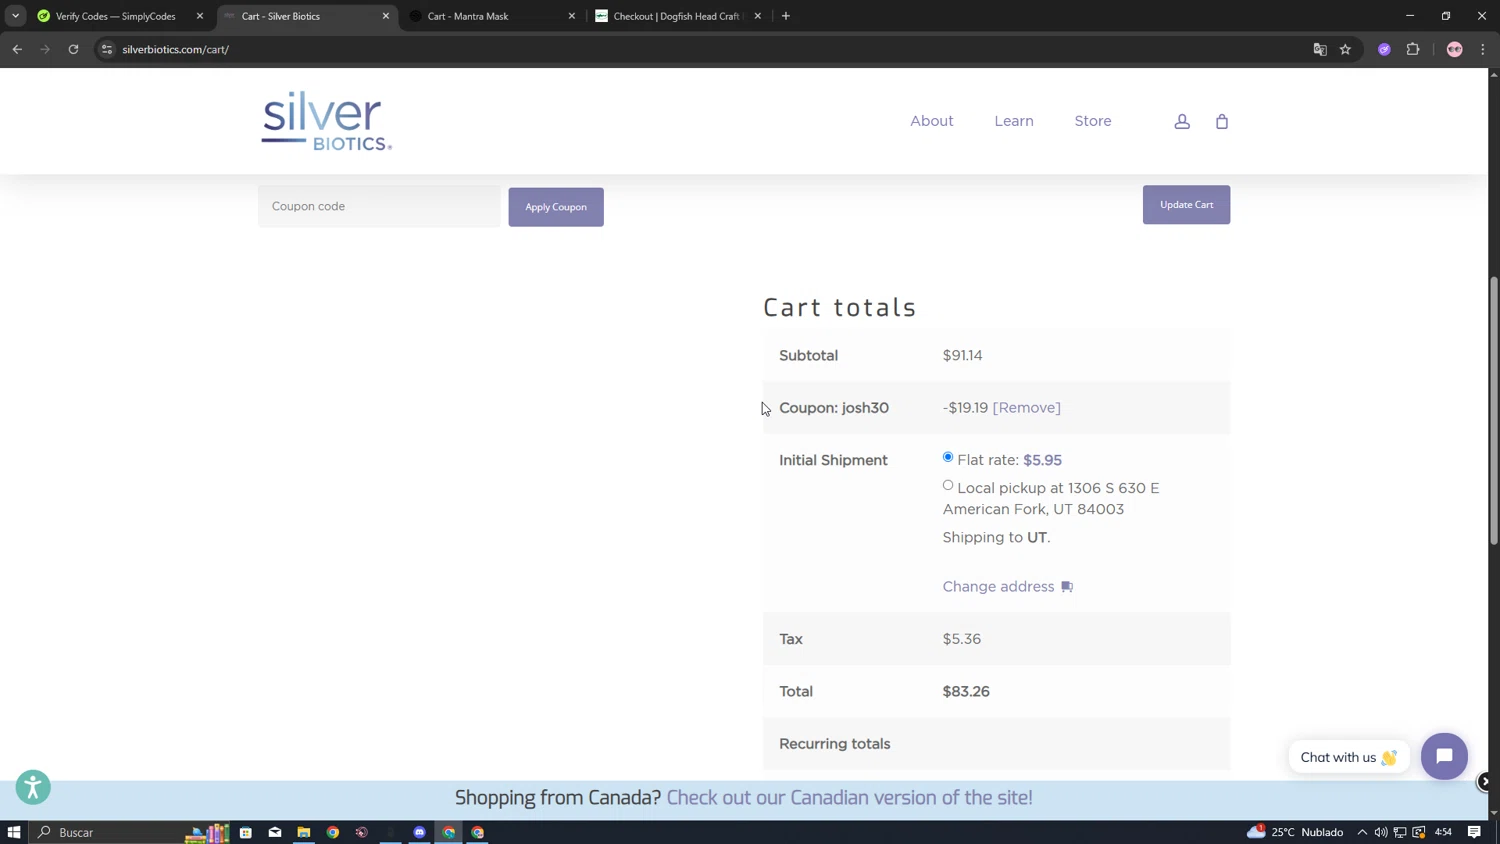Click the black arrow circle at the banner's edge

point(1485,782)
